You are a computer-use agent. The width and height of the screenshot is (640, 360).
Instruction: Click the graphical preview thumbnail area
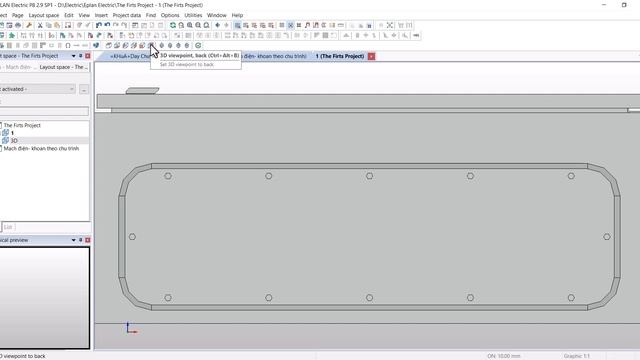point(44,298)
